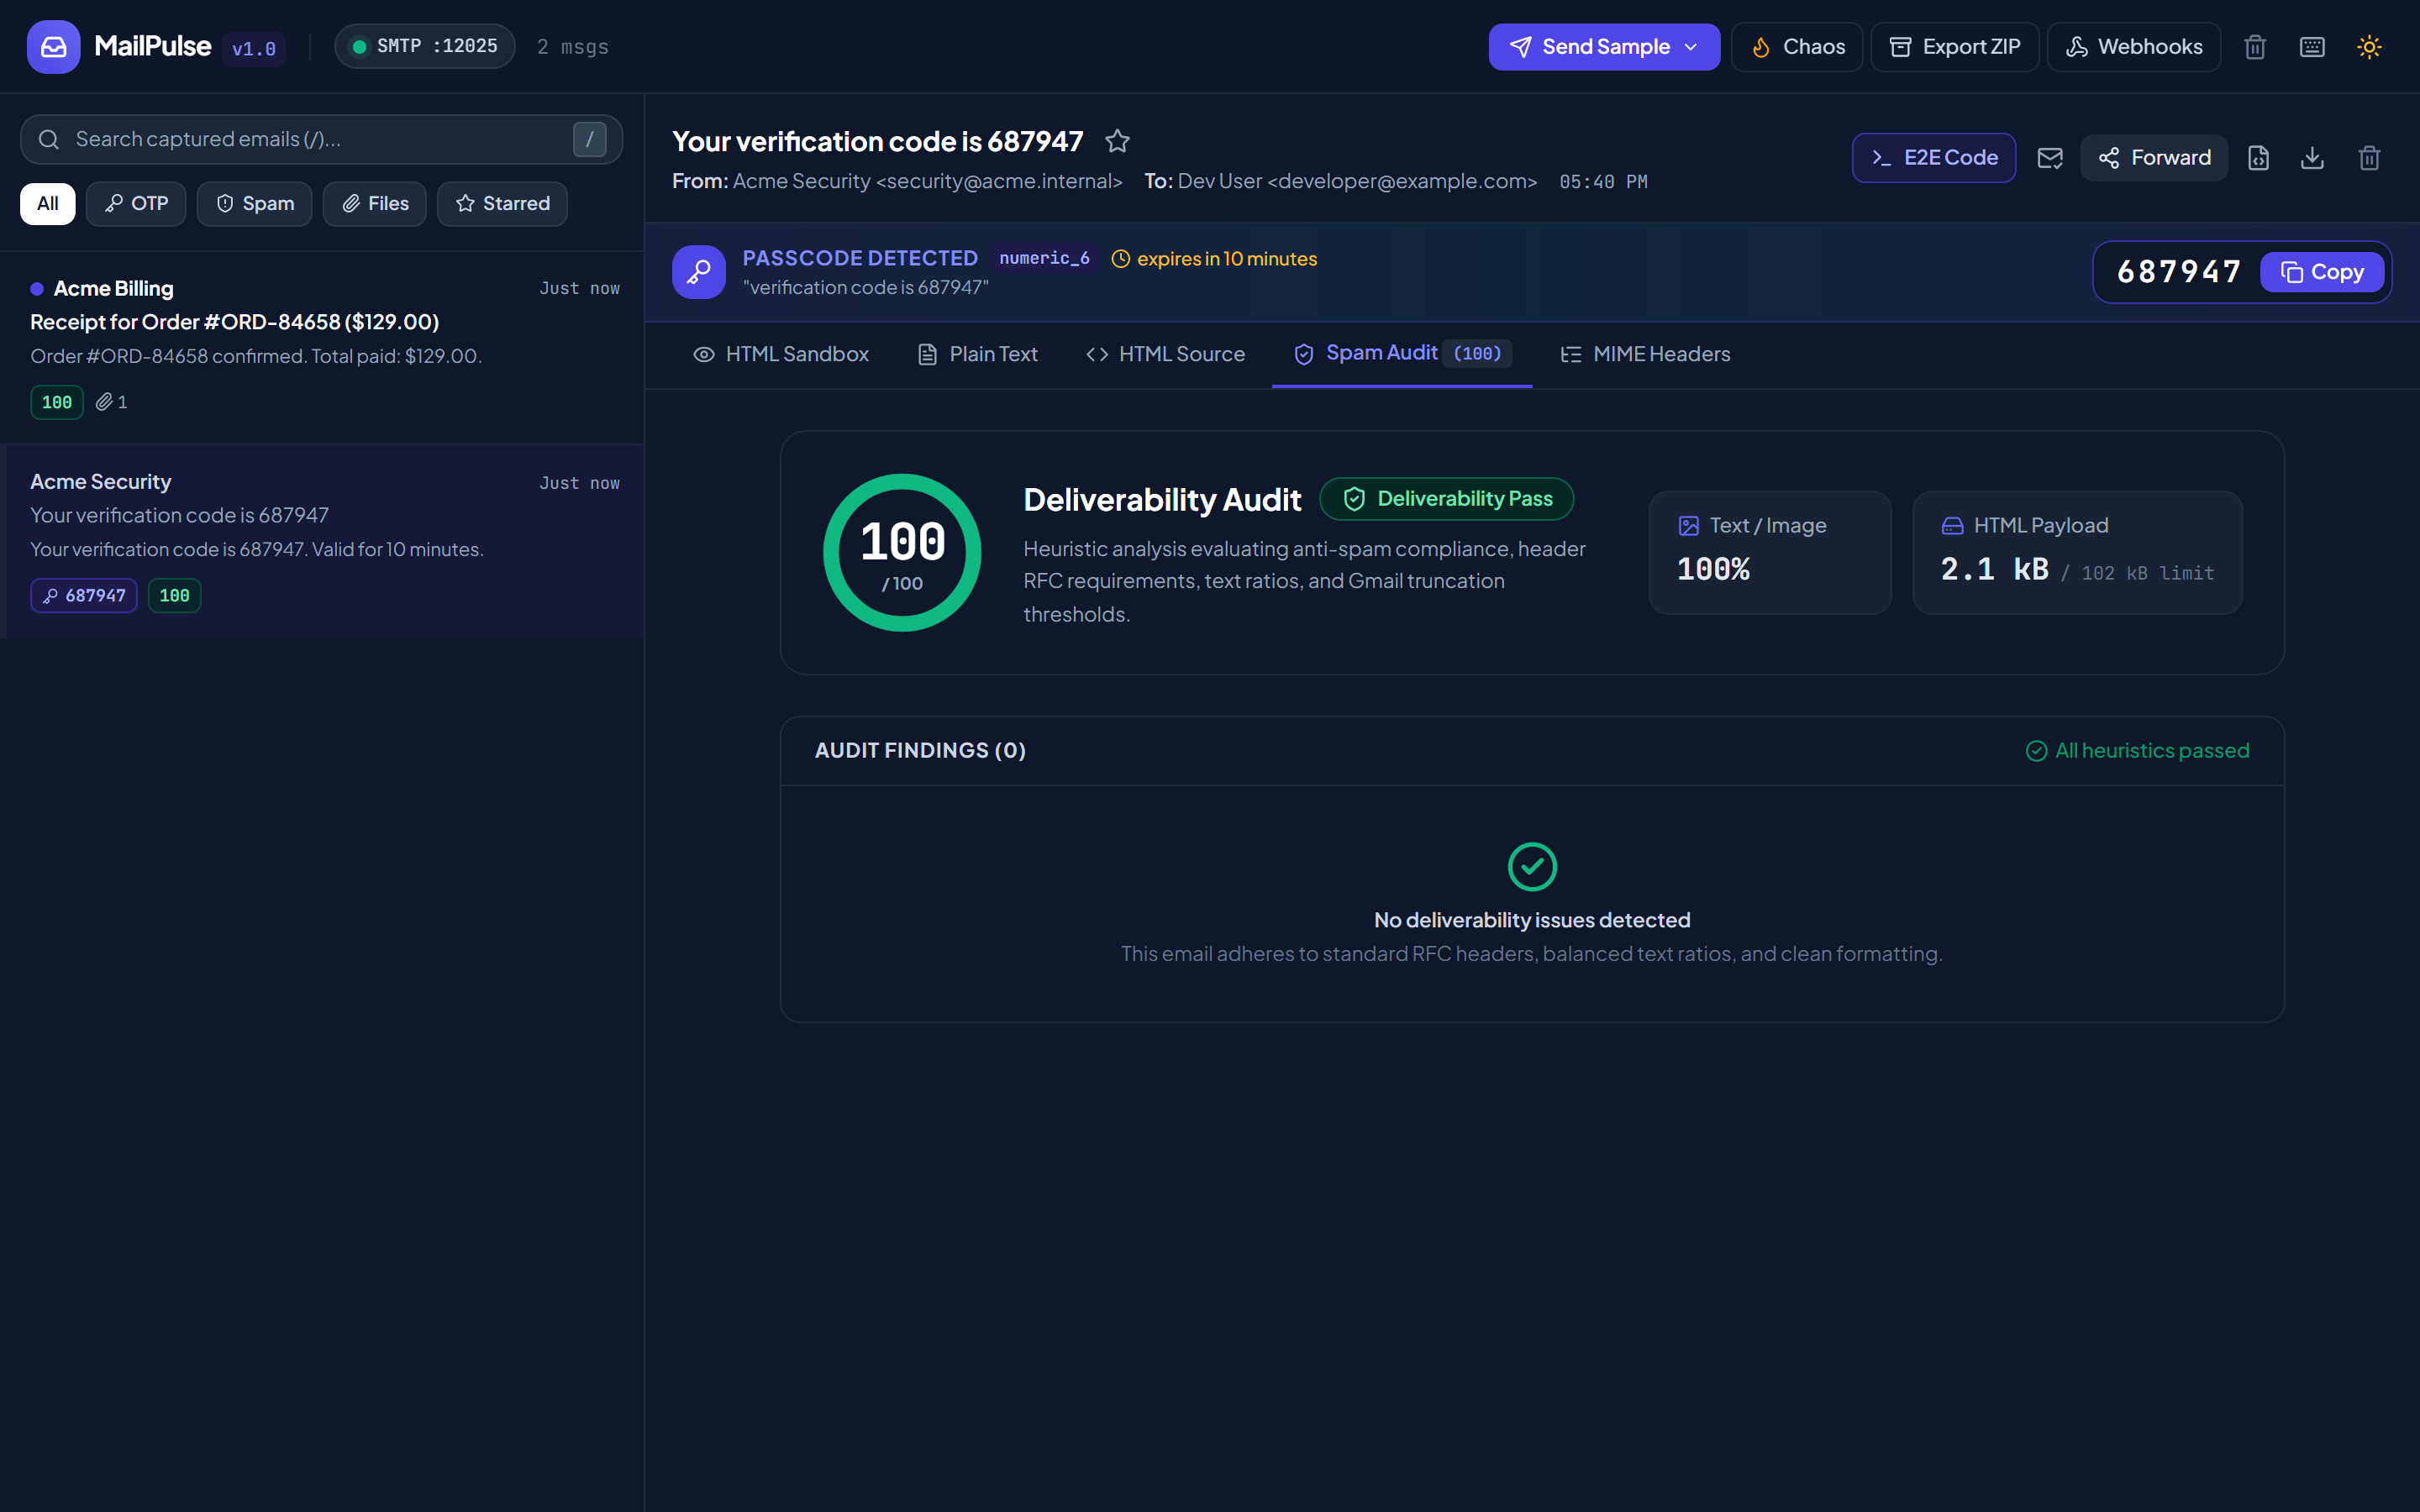Open Webhooks settings
2420x1512 pixels.
2134,47
